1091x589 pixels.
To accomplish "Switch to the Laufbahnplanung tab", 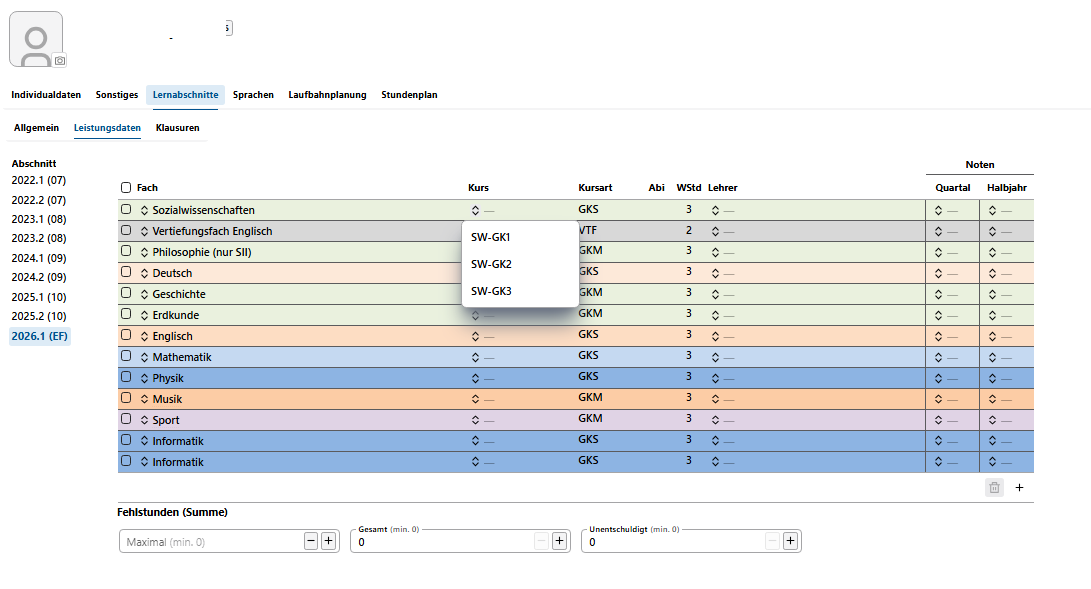I will [x=327, y=95].
